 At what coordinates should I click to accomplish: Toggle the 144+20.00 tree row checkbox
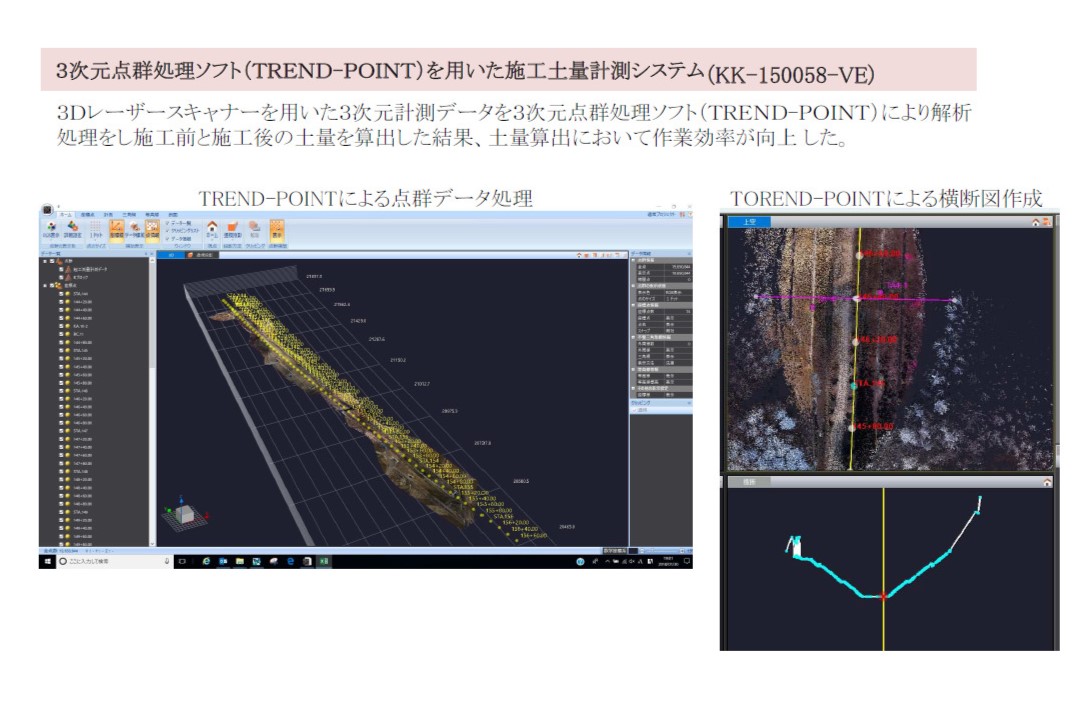tap(61, 302)
